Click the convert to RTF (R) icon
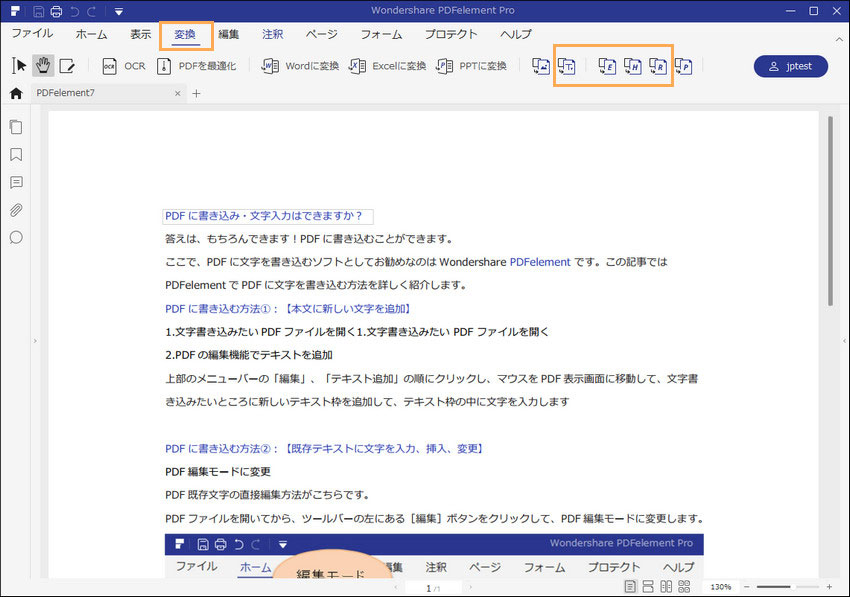This screenshot has height=597, width=850. coord(658,66)
